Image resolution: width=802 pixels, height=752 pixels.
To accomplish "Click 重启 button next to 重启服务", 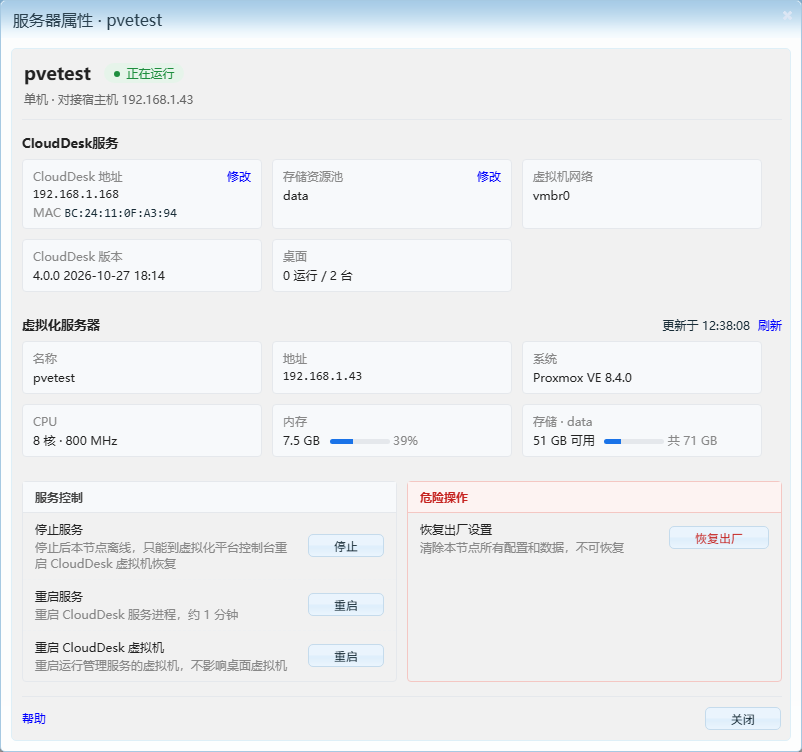I will click(x=346, y=605).
